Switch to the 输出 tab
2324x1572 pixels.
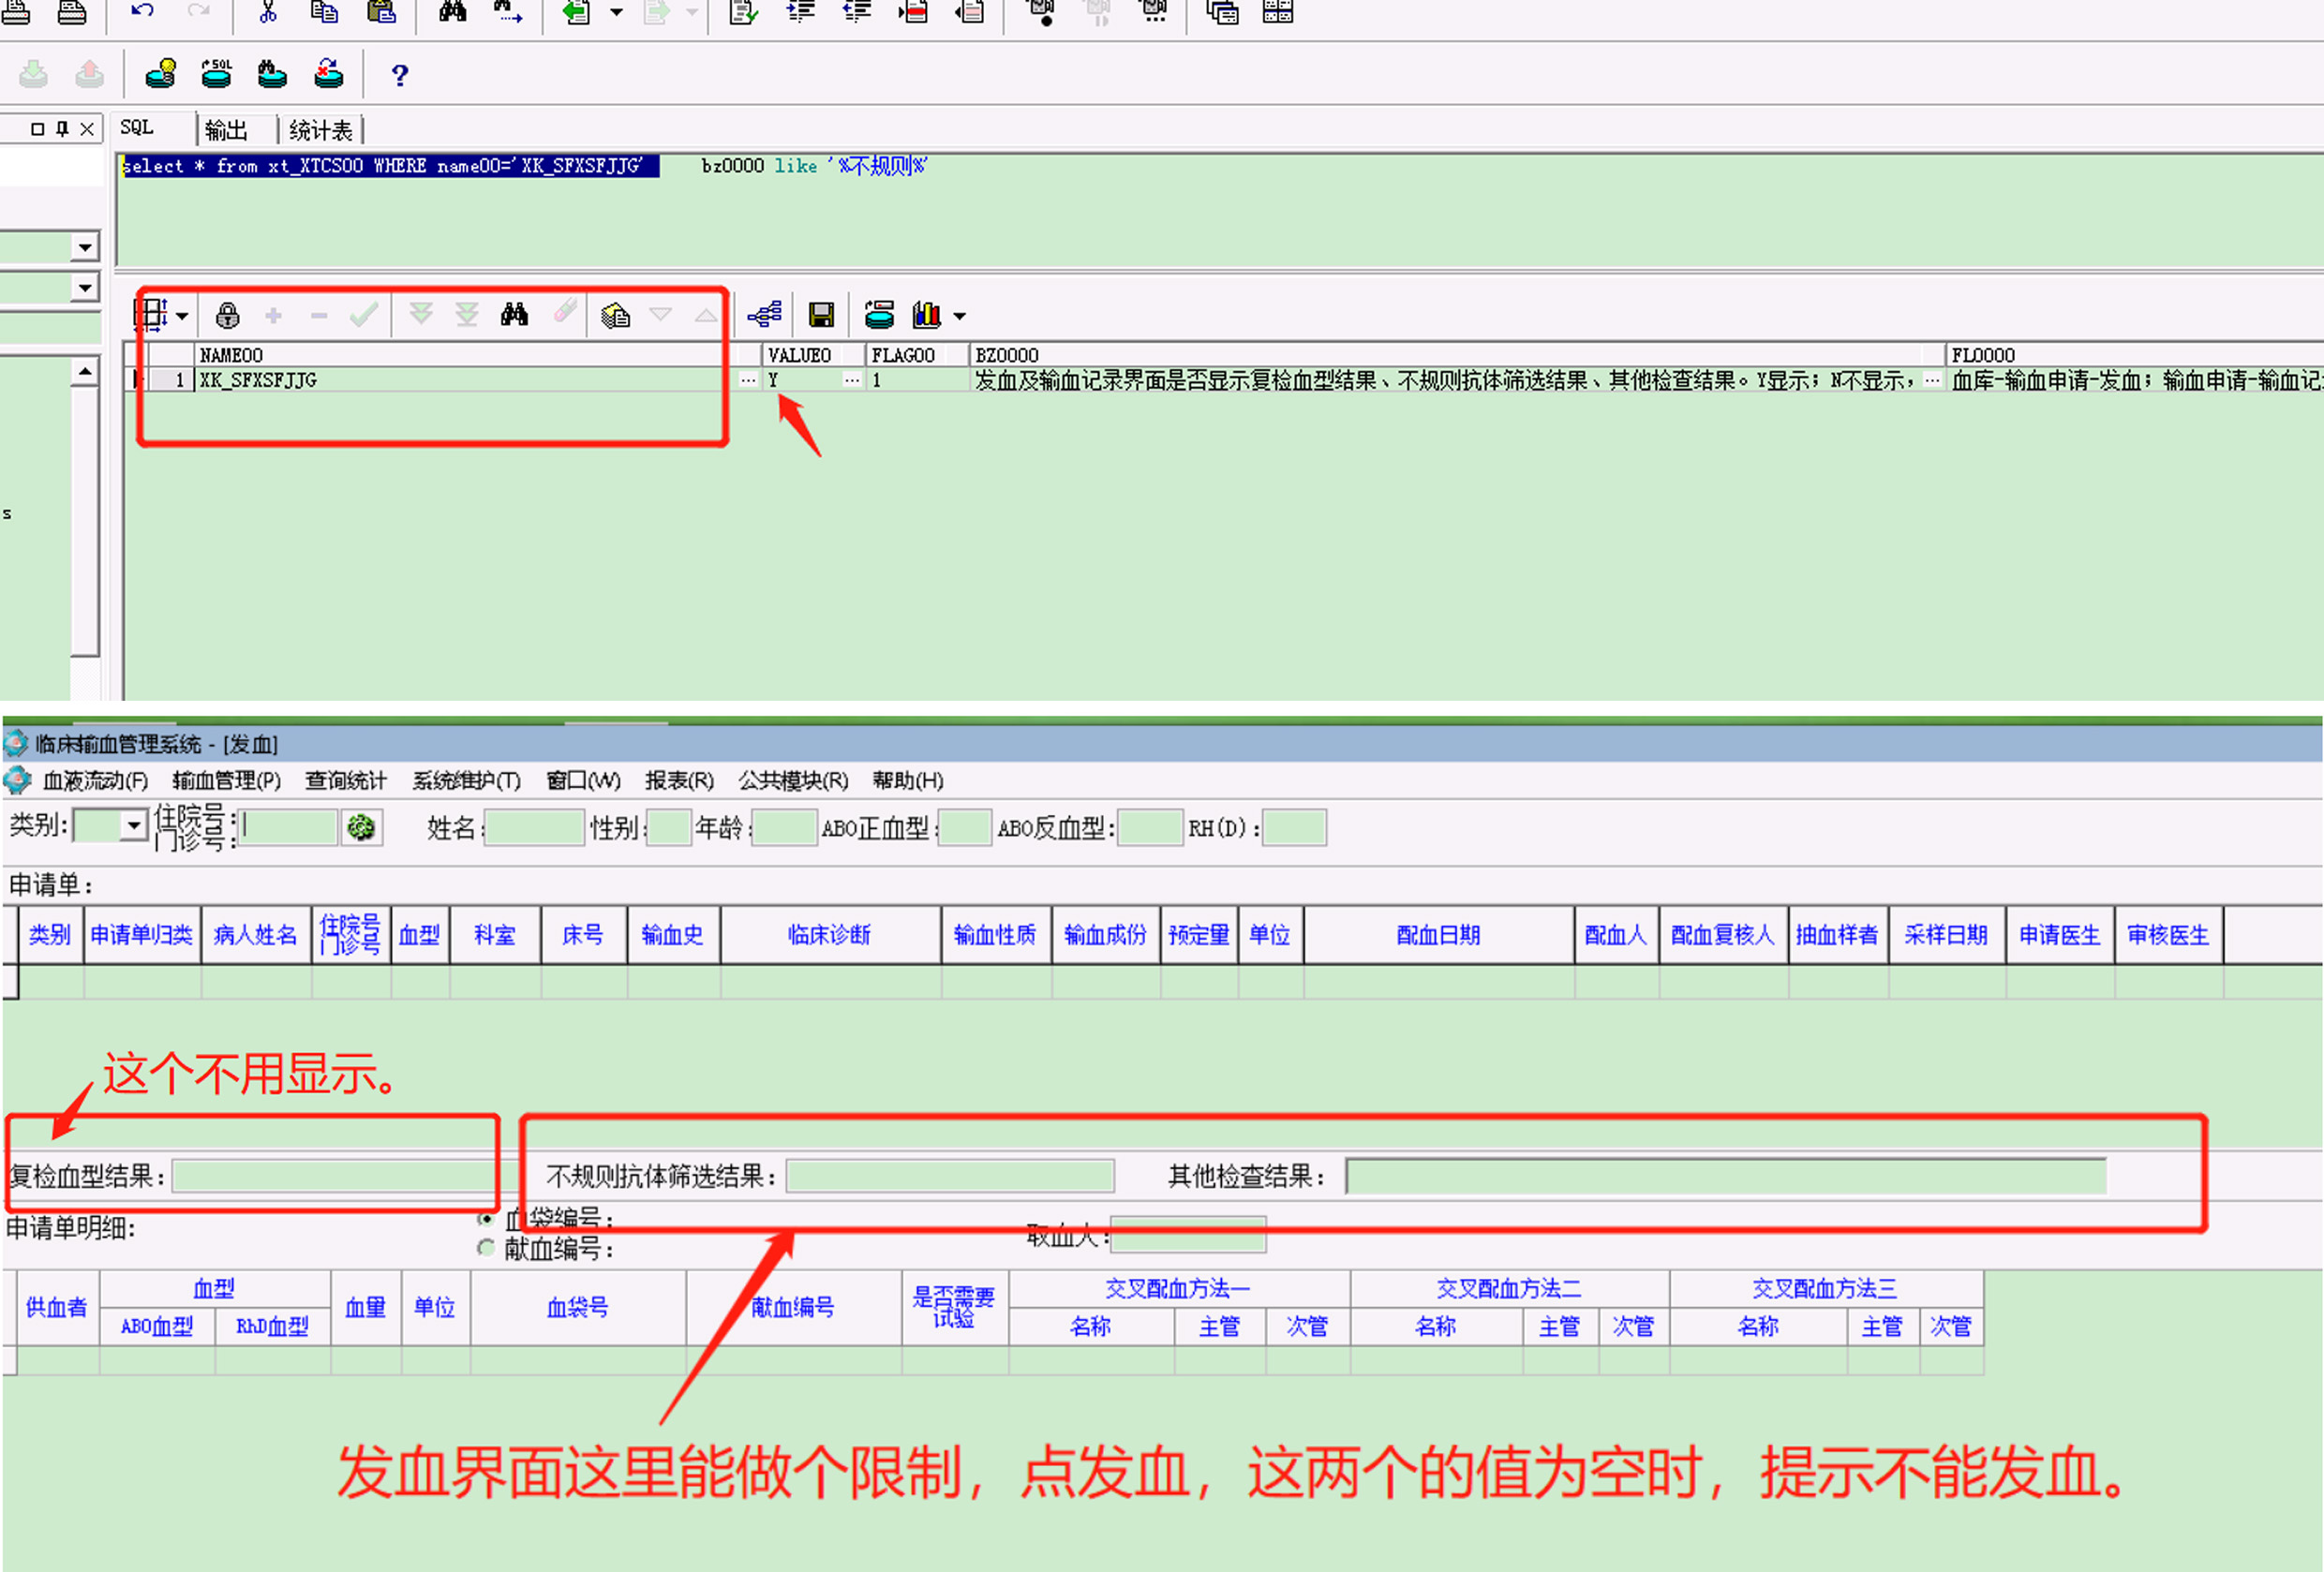point(226,130)
